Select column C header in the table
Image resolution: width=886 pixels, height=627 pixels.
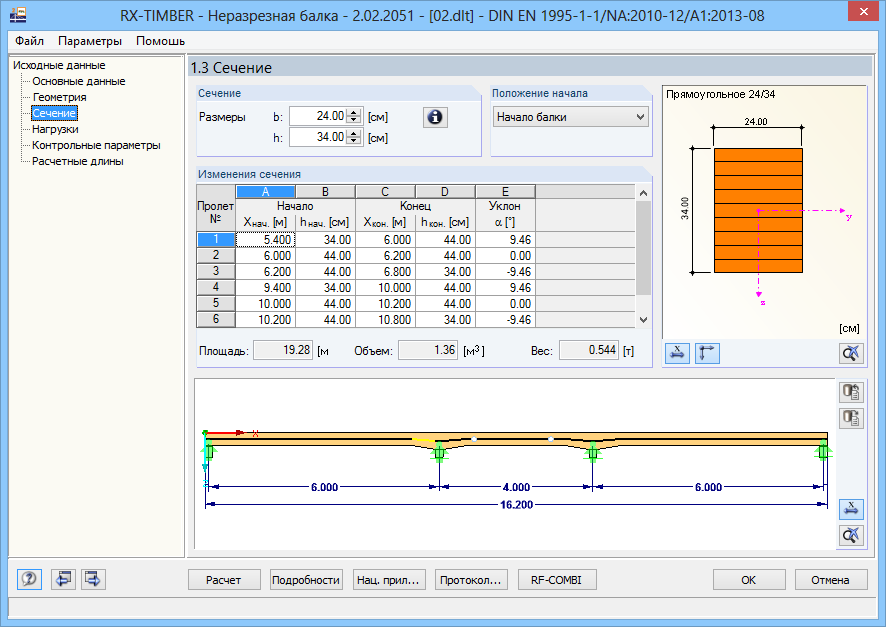385,191
